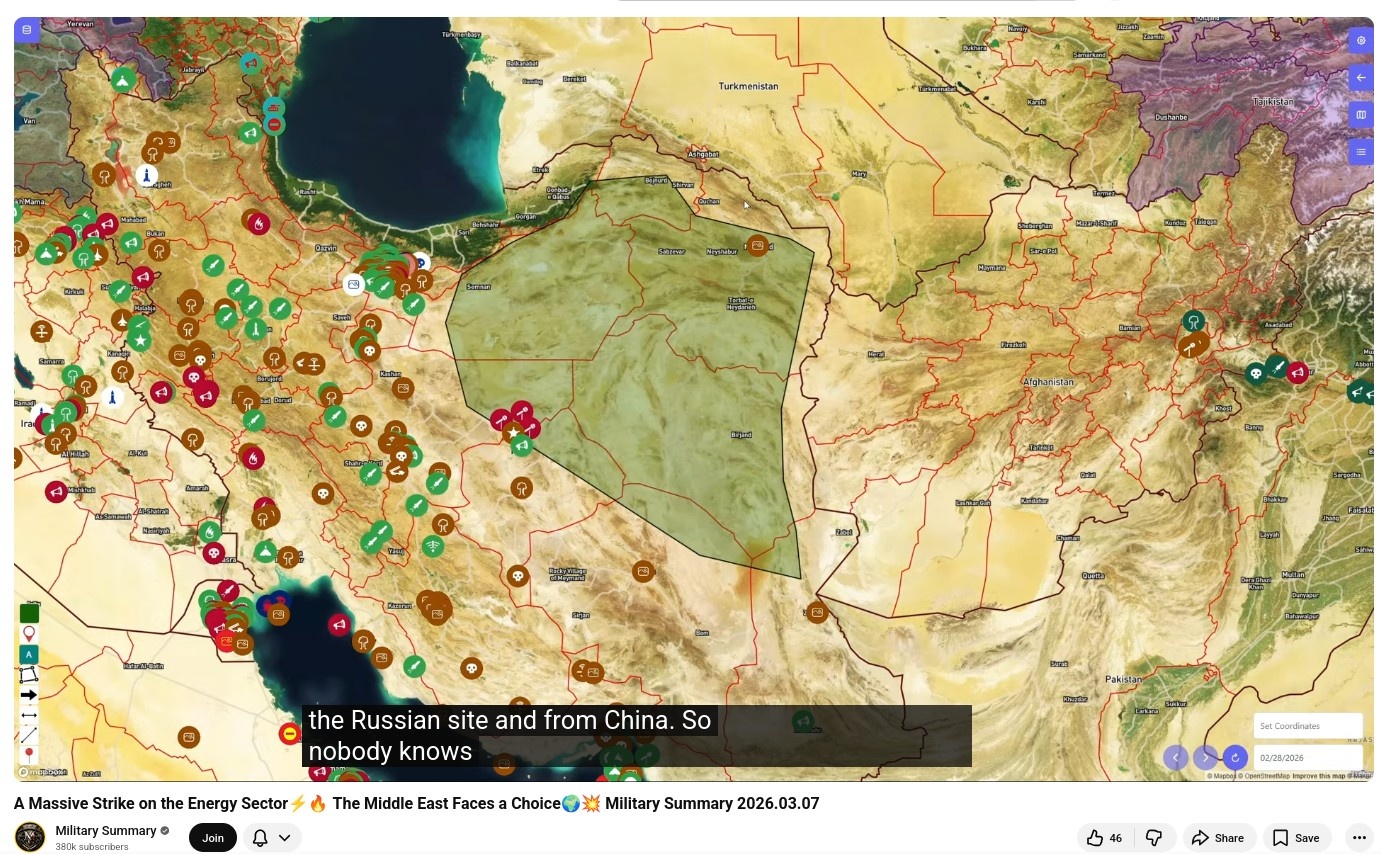Click the Set Coordinates input field
Screen dimensions: 1382x854
tap(1307, 726)
